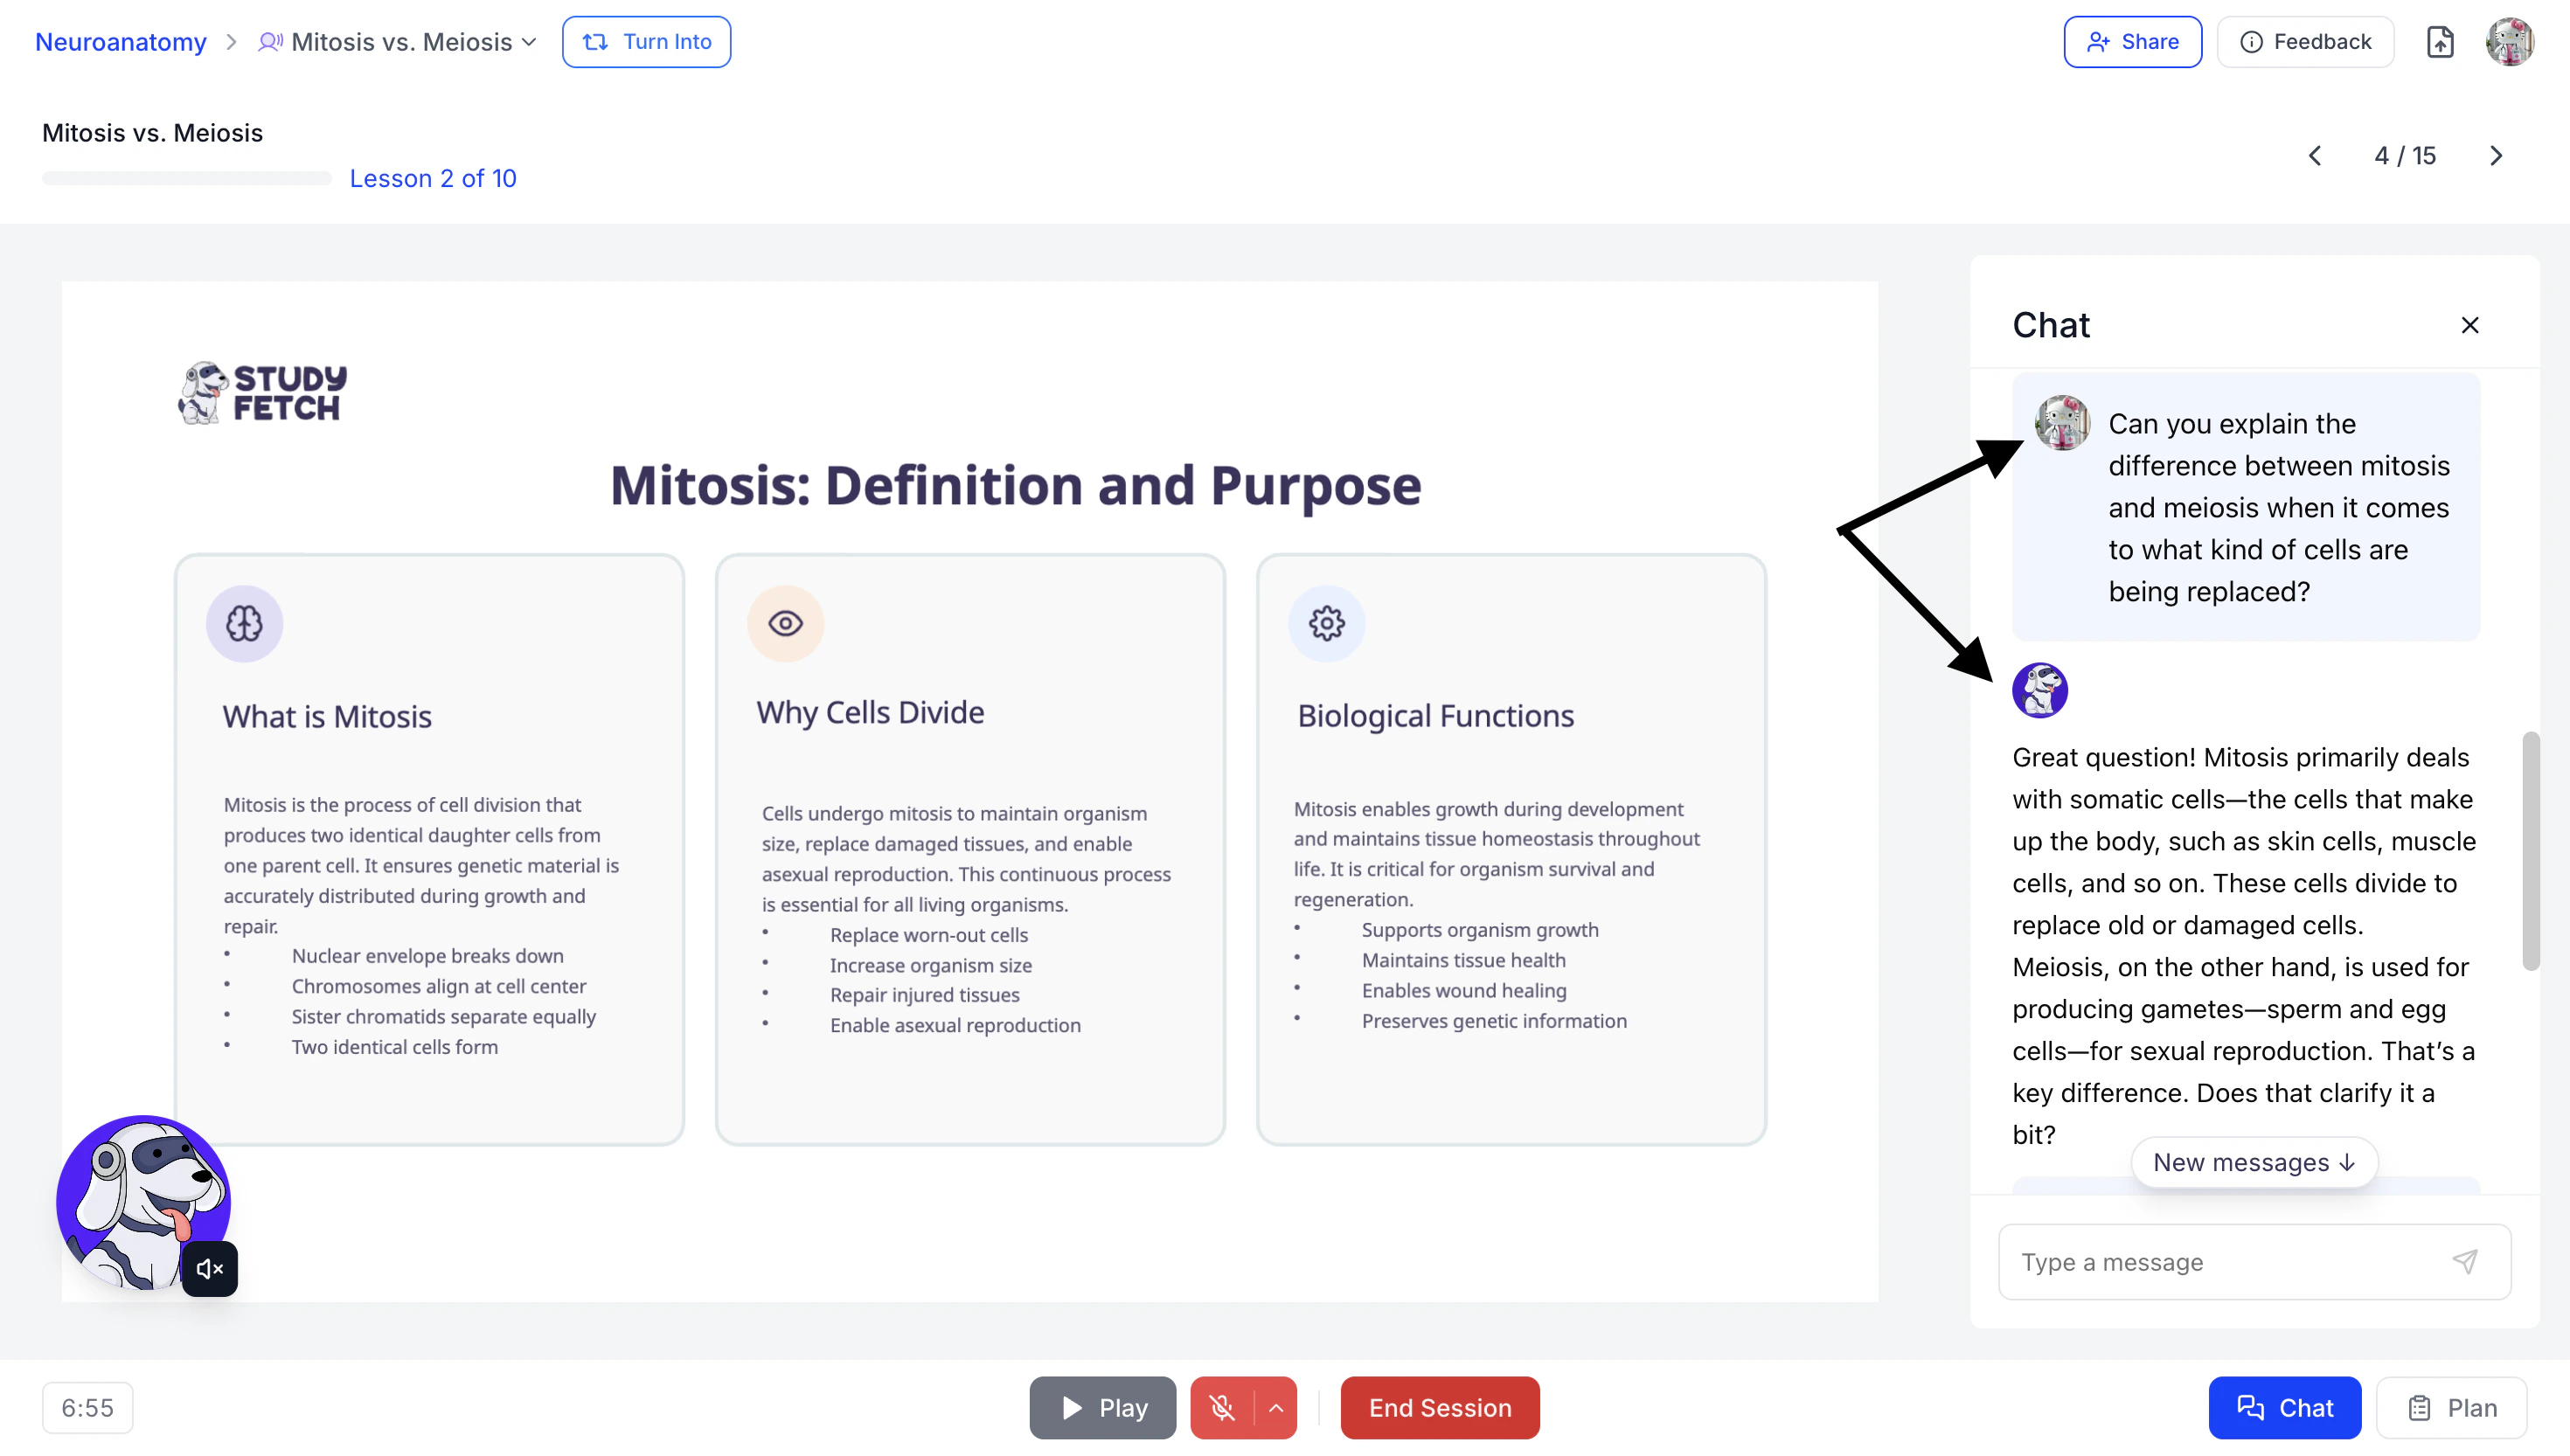Screen dimensions: 2570x1456
Task: Click the eye icon in Why Cells Divide card
Action: pyautogui.click(x=785, y=623)
